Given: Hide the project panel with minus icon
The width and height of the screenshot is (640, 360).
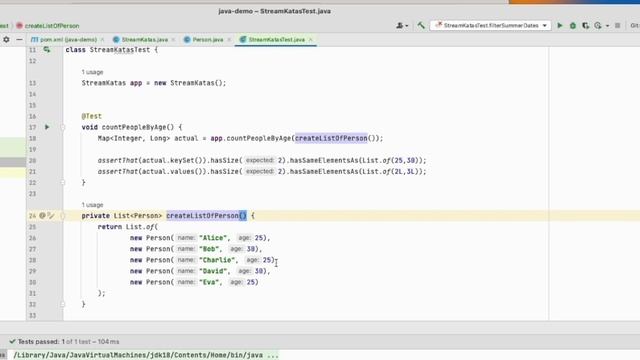Looking at the screenshot, I should [x=19, y=40].
